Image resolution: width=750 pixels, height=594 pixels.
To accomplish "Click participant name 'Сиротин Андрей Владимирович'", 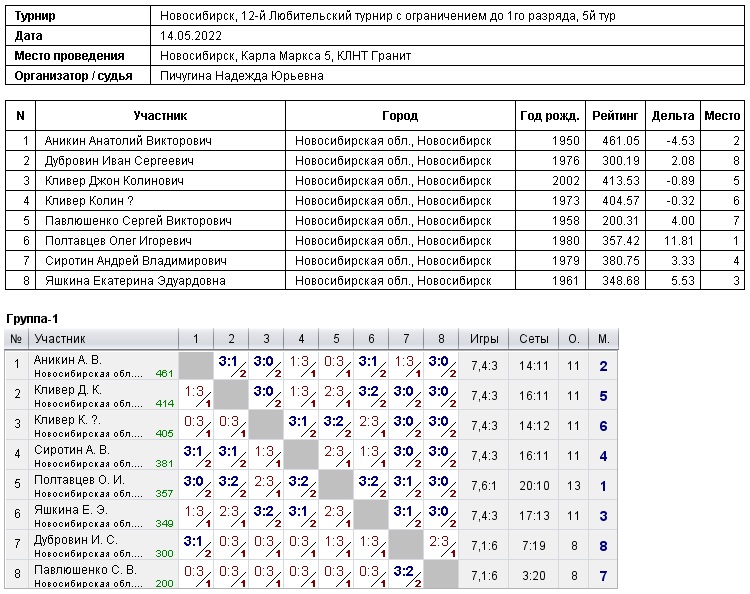I will coord(136,261).
